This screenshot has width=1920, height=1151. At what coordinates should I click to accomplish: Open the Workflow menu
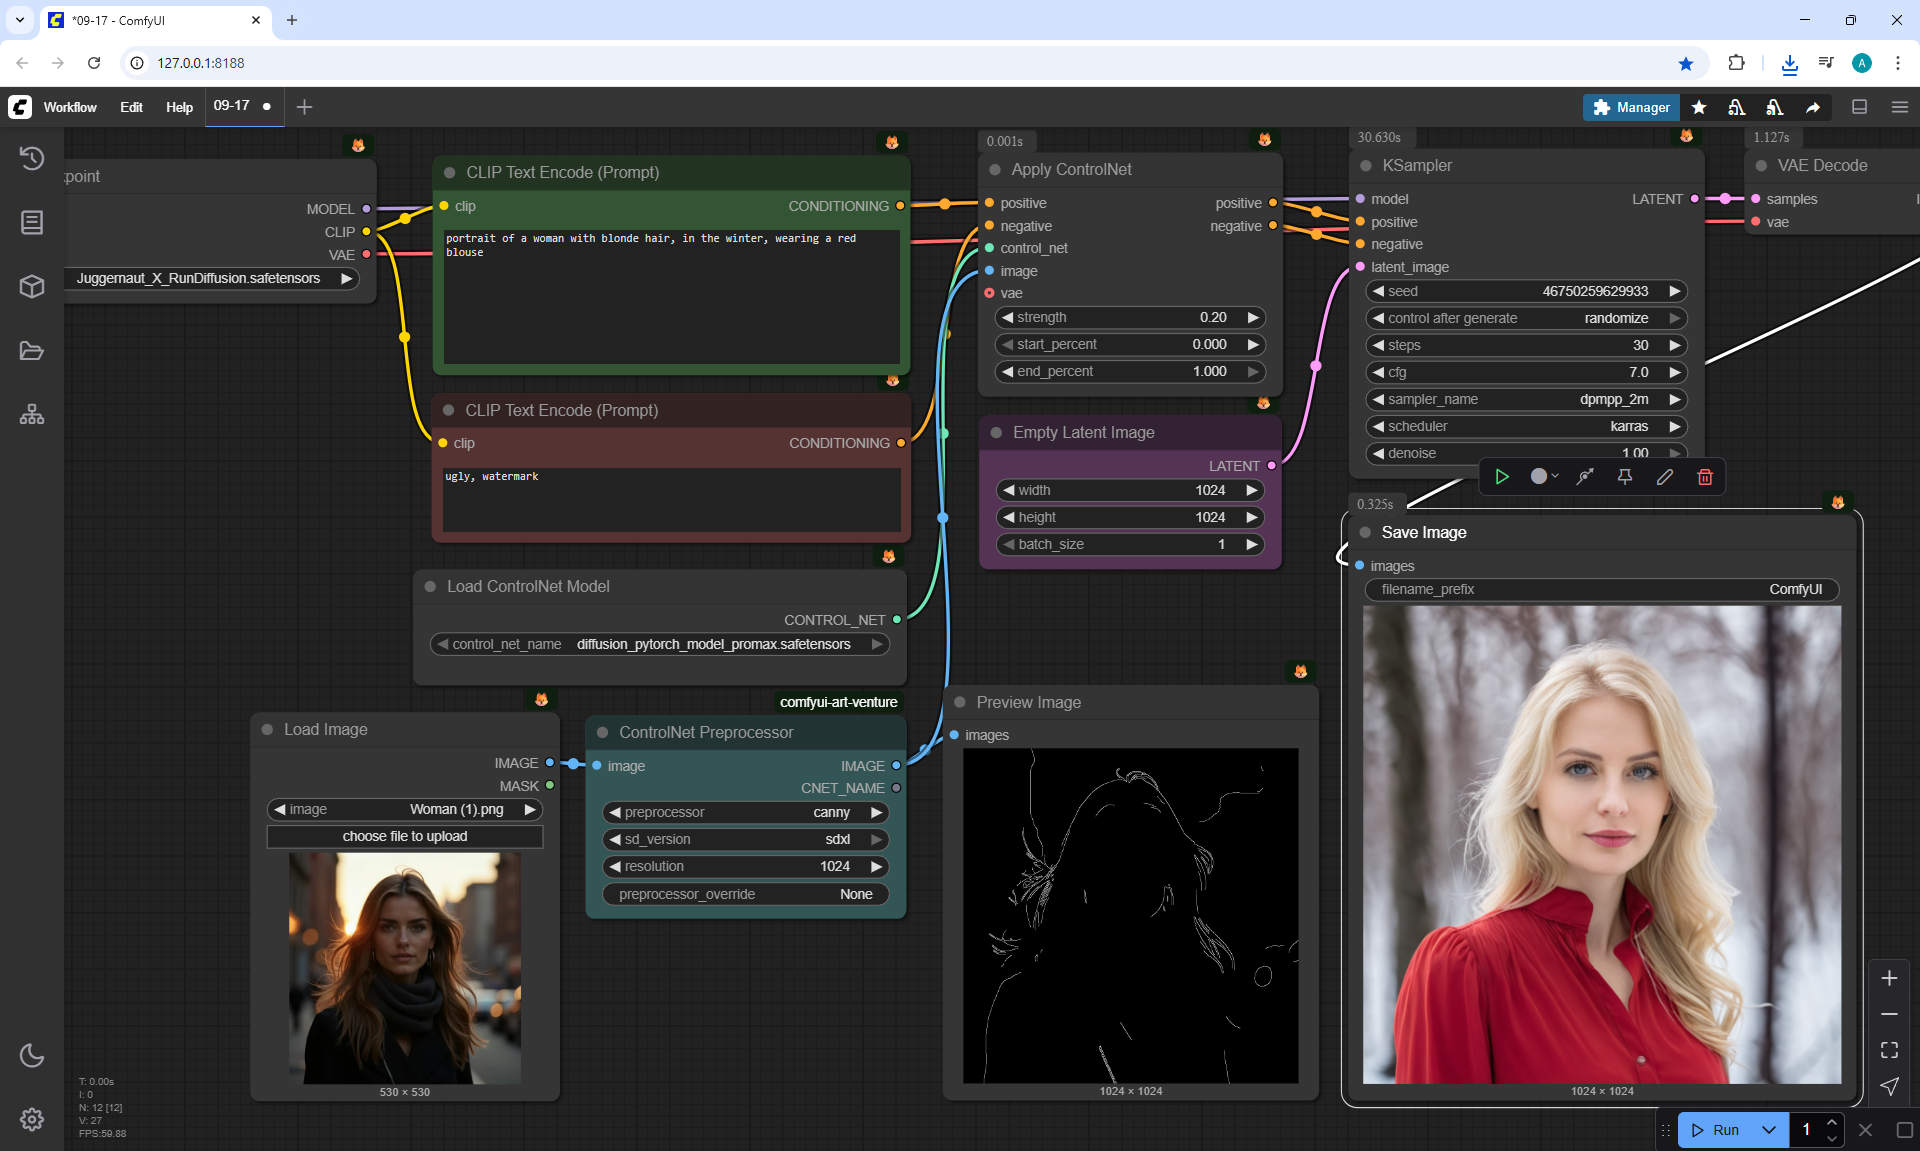coord(70,107)
